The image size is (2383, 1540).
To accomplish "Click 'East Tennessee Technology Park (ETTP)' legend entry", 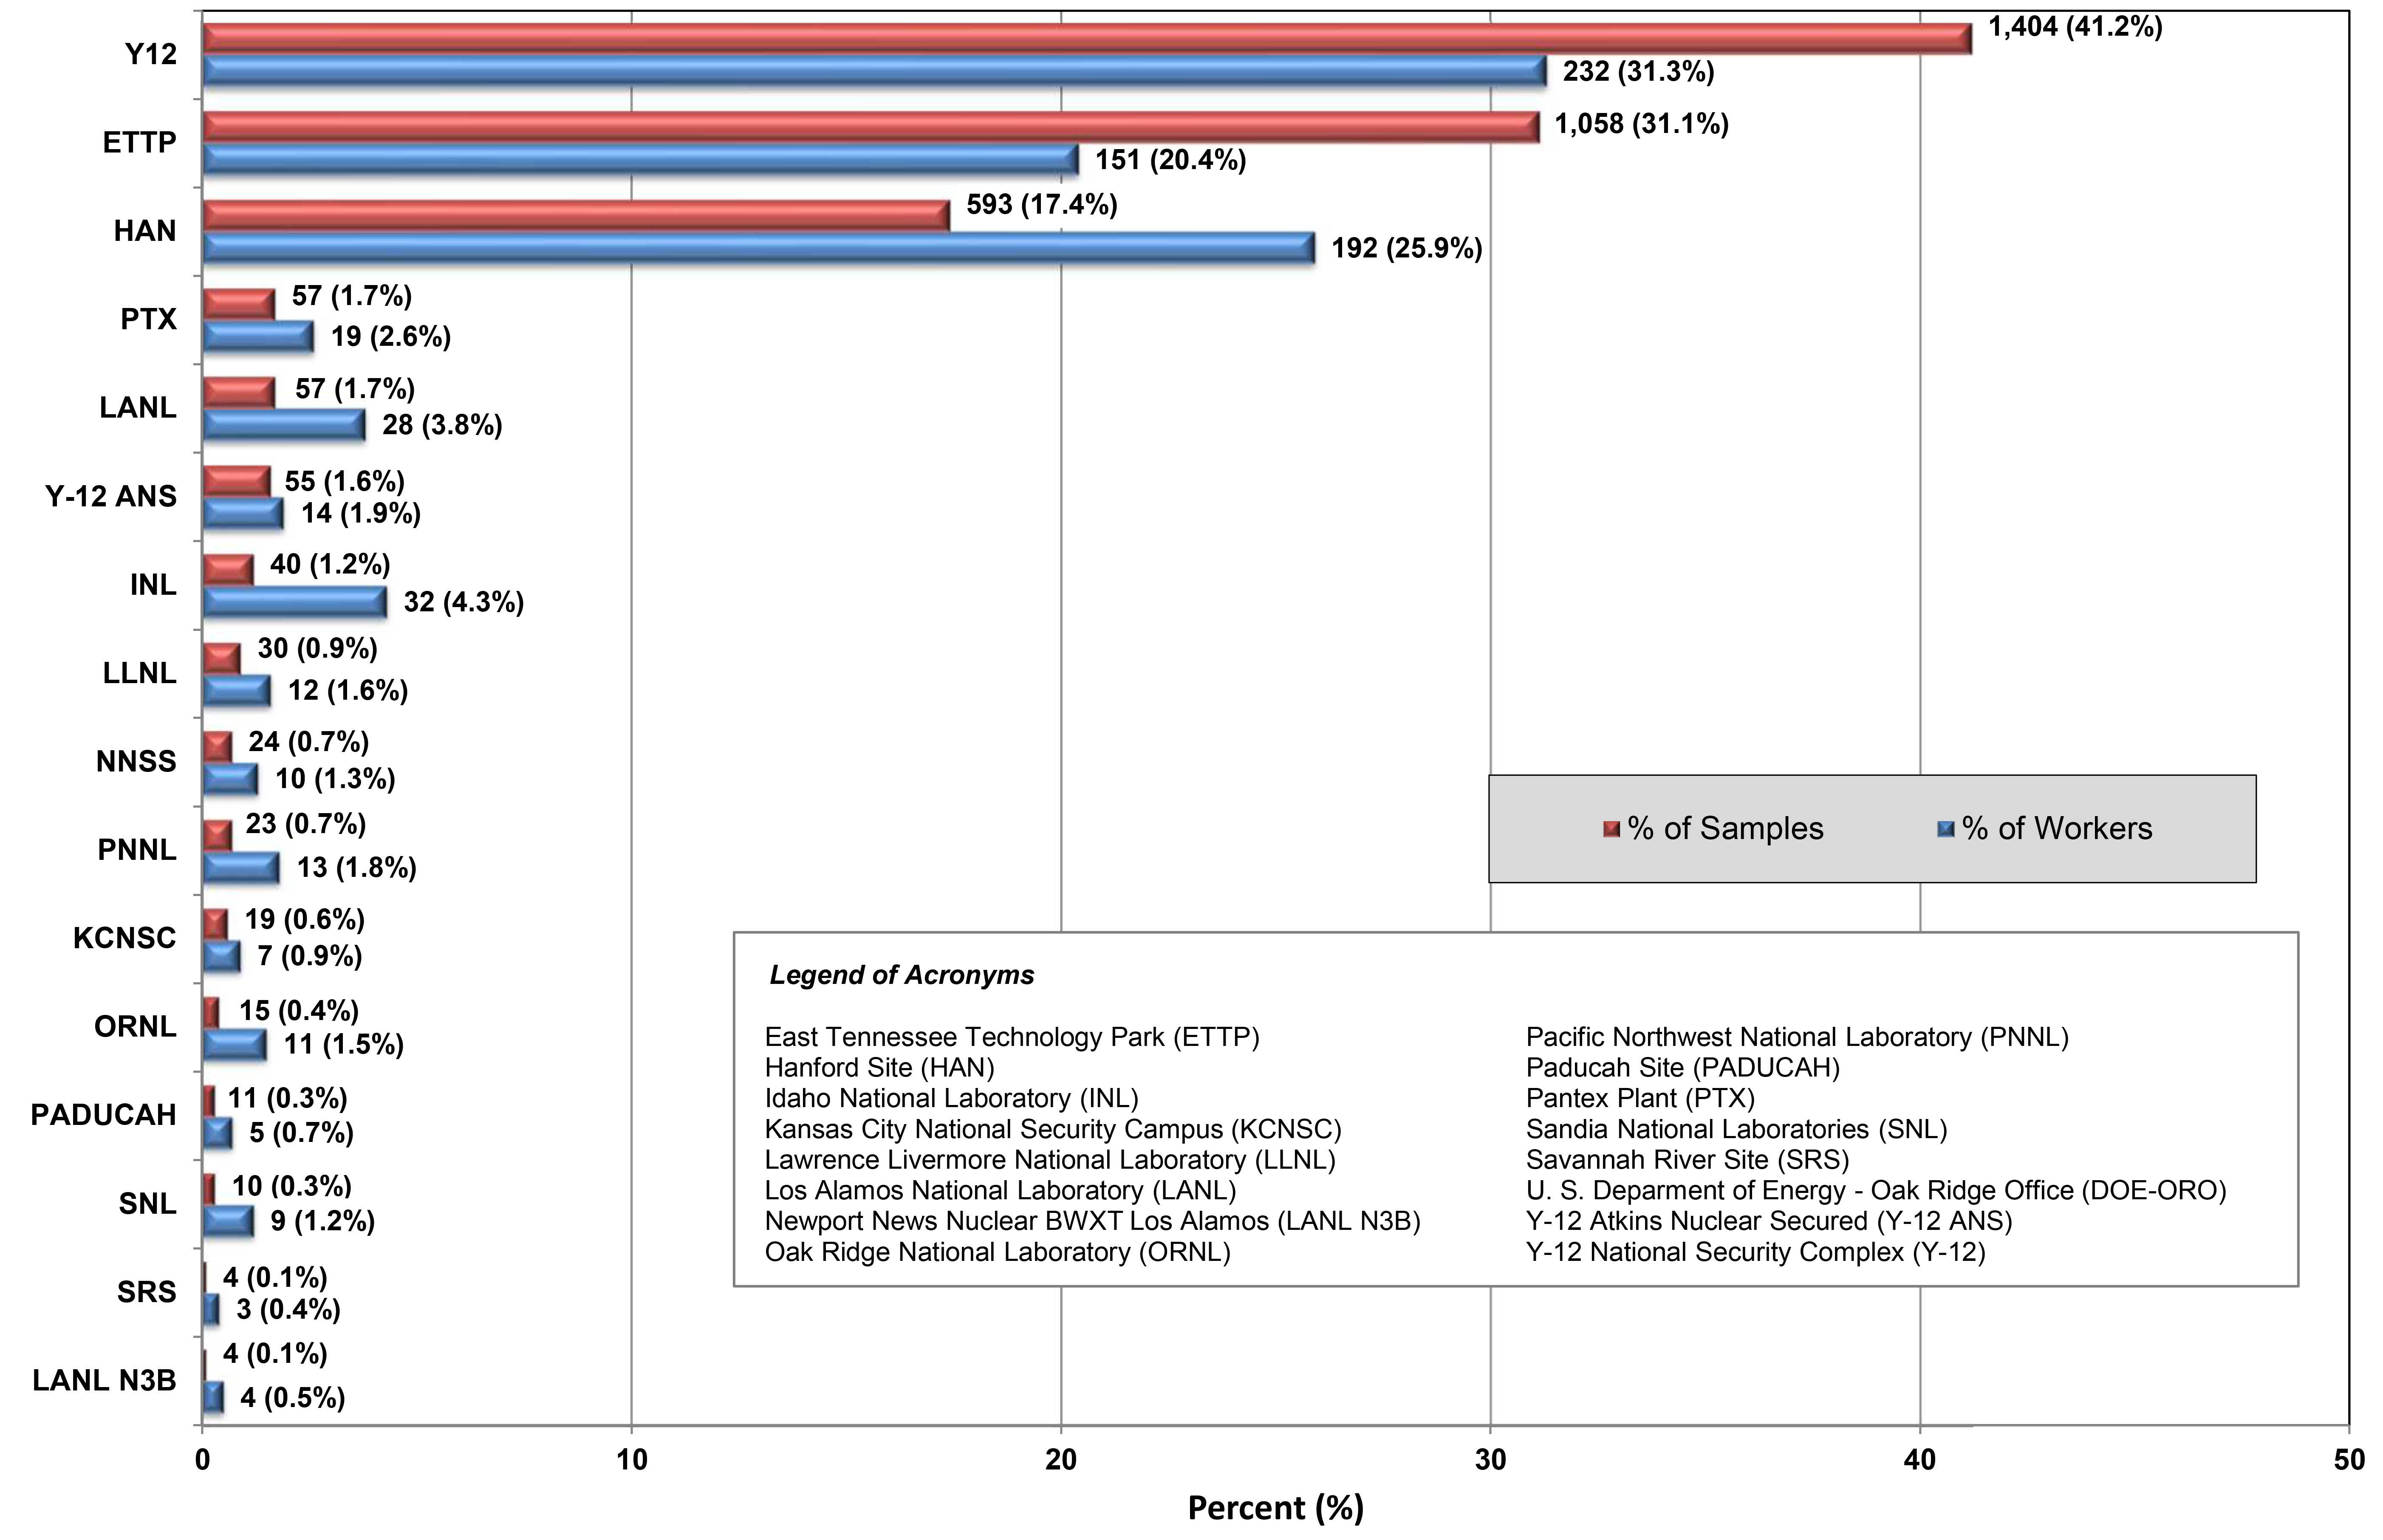I will (x=1012, y=1037).
